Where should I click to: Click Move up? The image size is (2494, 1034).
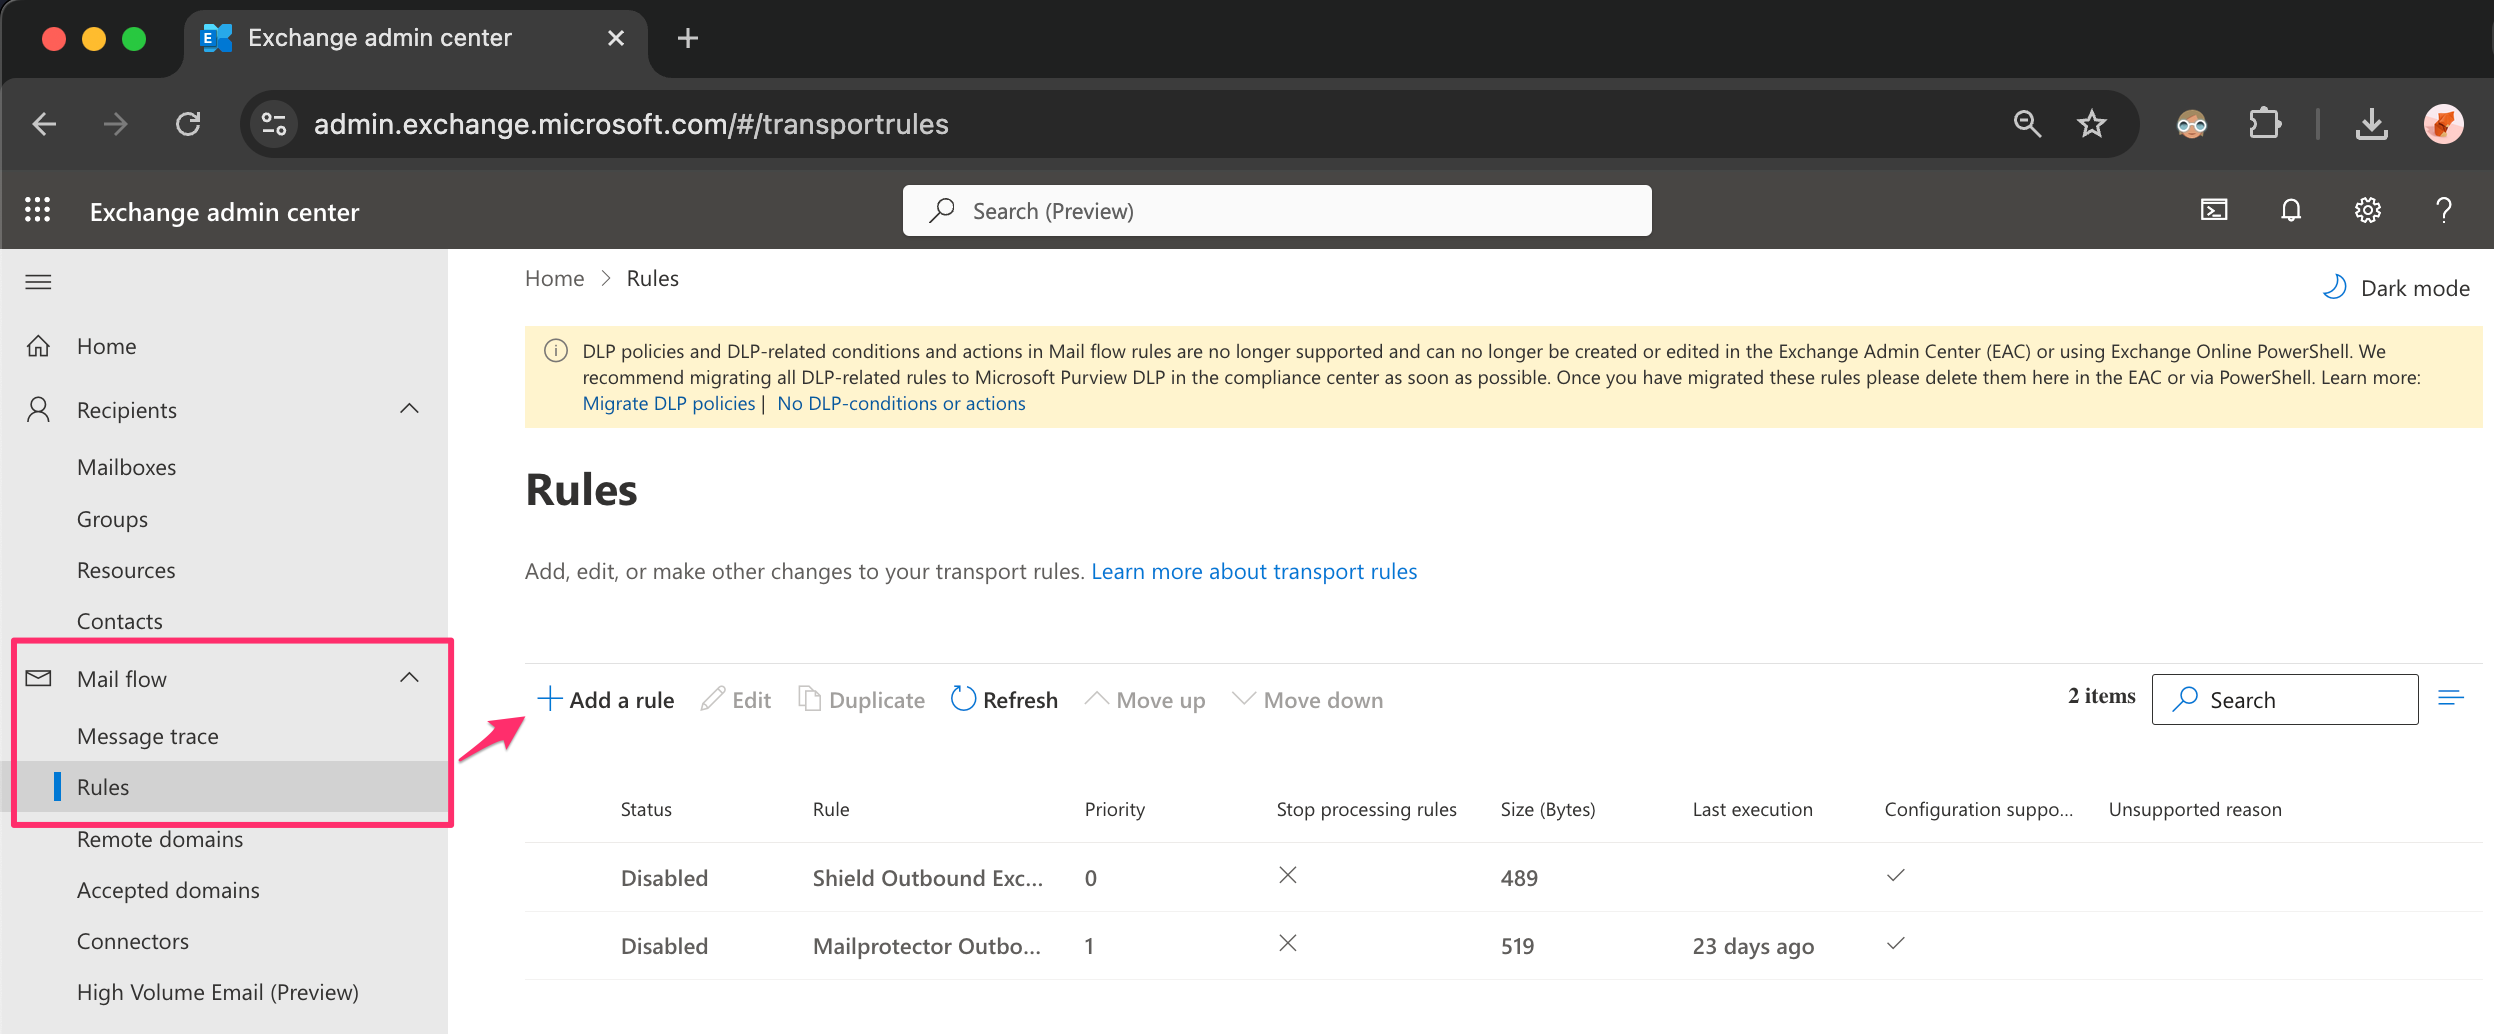[x=1145, y=700]
